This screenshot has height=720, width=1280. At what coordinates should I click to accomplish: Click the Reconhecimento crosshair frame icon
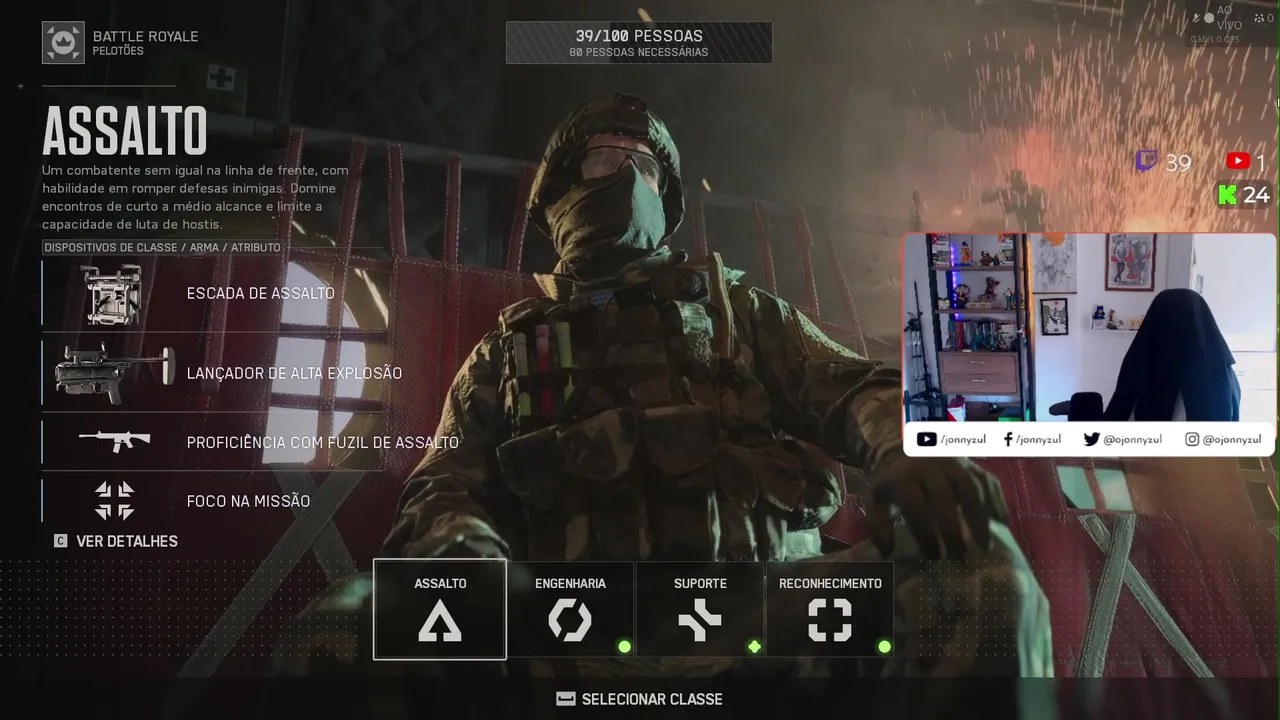pos(830,620)
